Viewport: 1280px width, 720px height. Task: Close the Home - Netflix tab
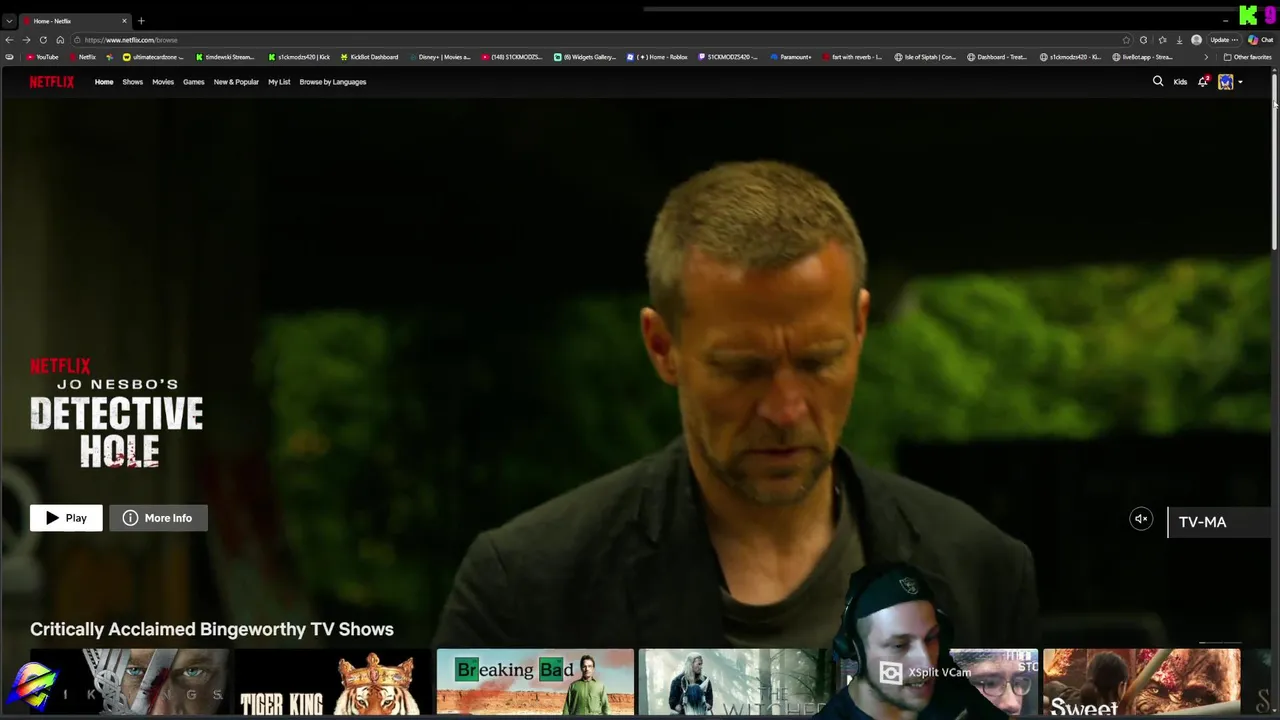pyautogui.click(x=125, y=21)
